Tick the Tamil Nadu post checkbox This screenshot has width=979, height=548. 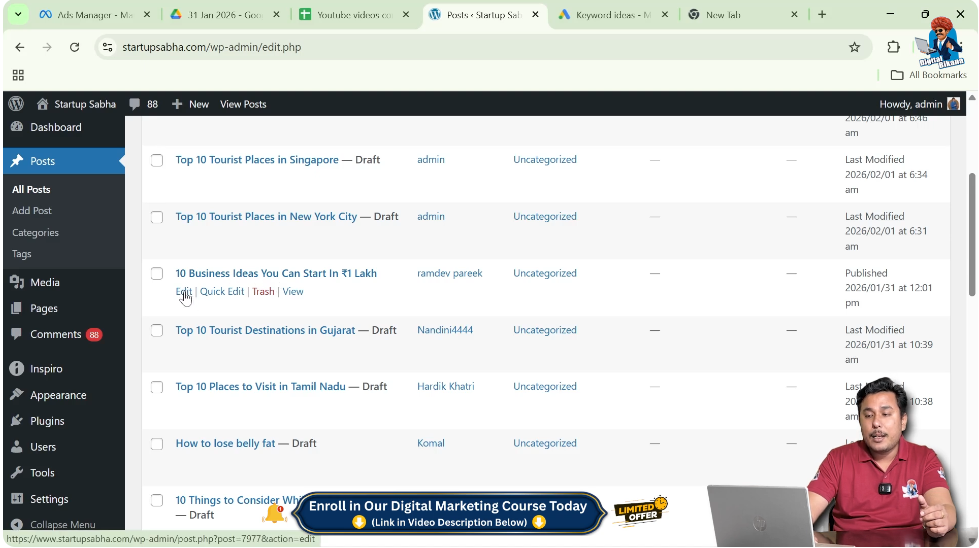tap(157, 388)
